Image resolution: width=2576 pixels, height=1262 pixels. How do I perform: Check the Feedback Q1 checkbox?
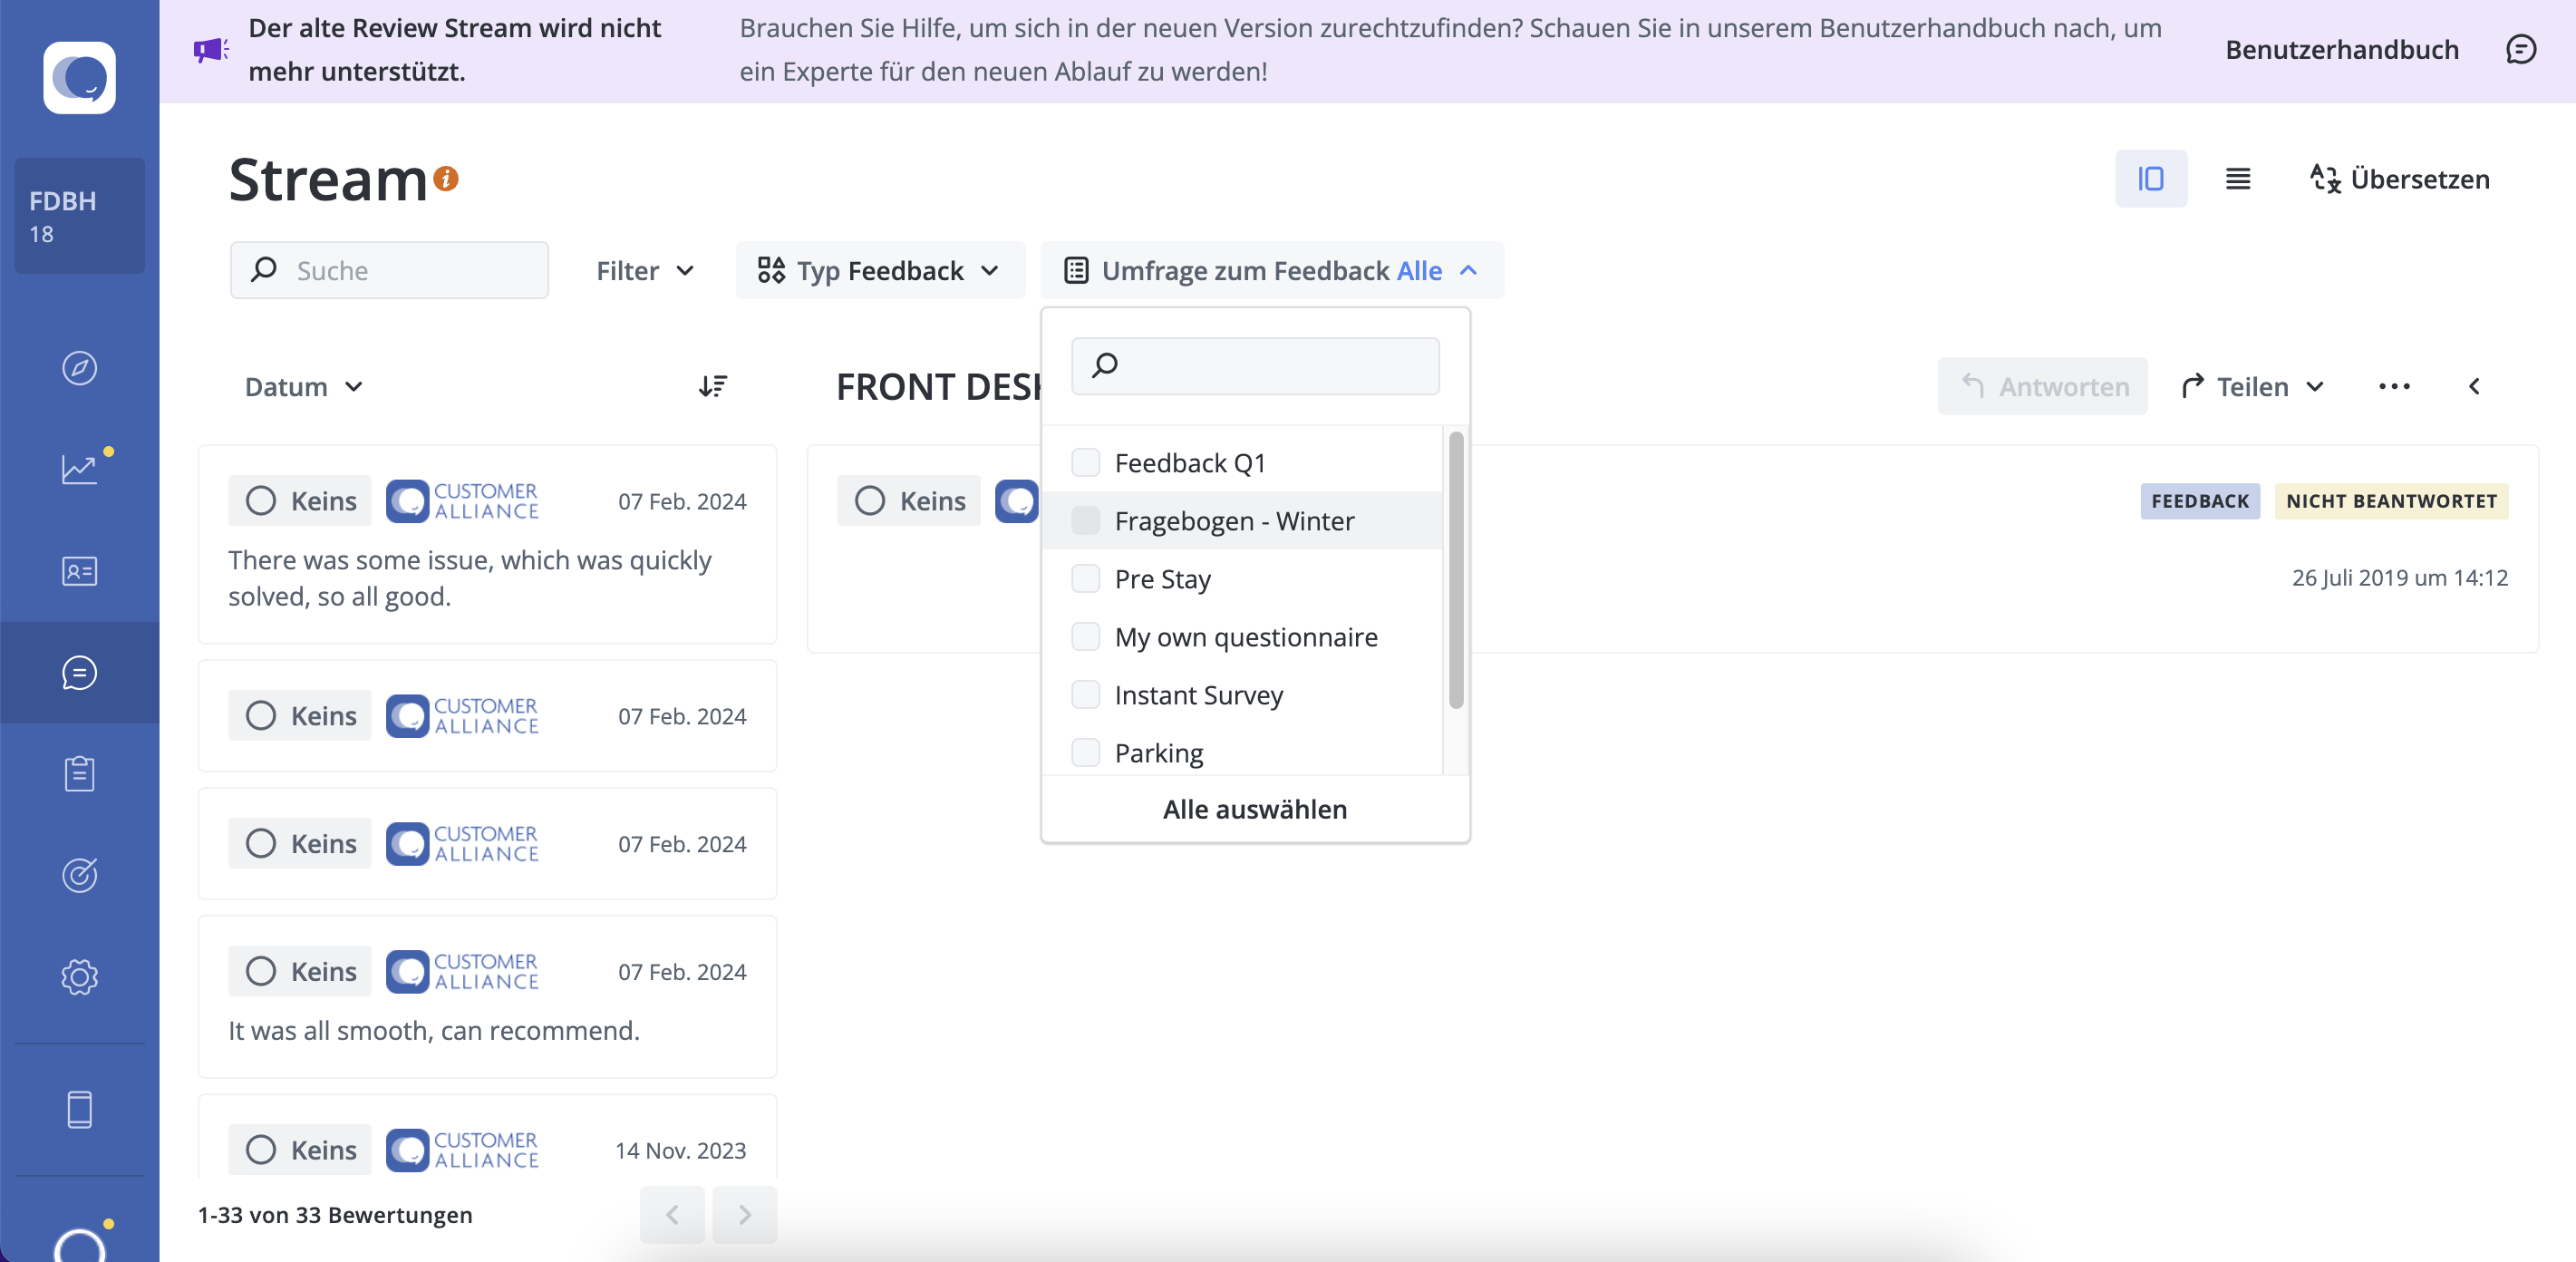click(1085, 462)
